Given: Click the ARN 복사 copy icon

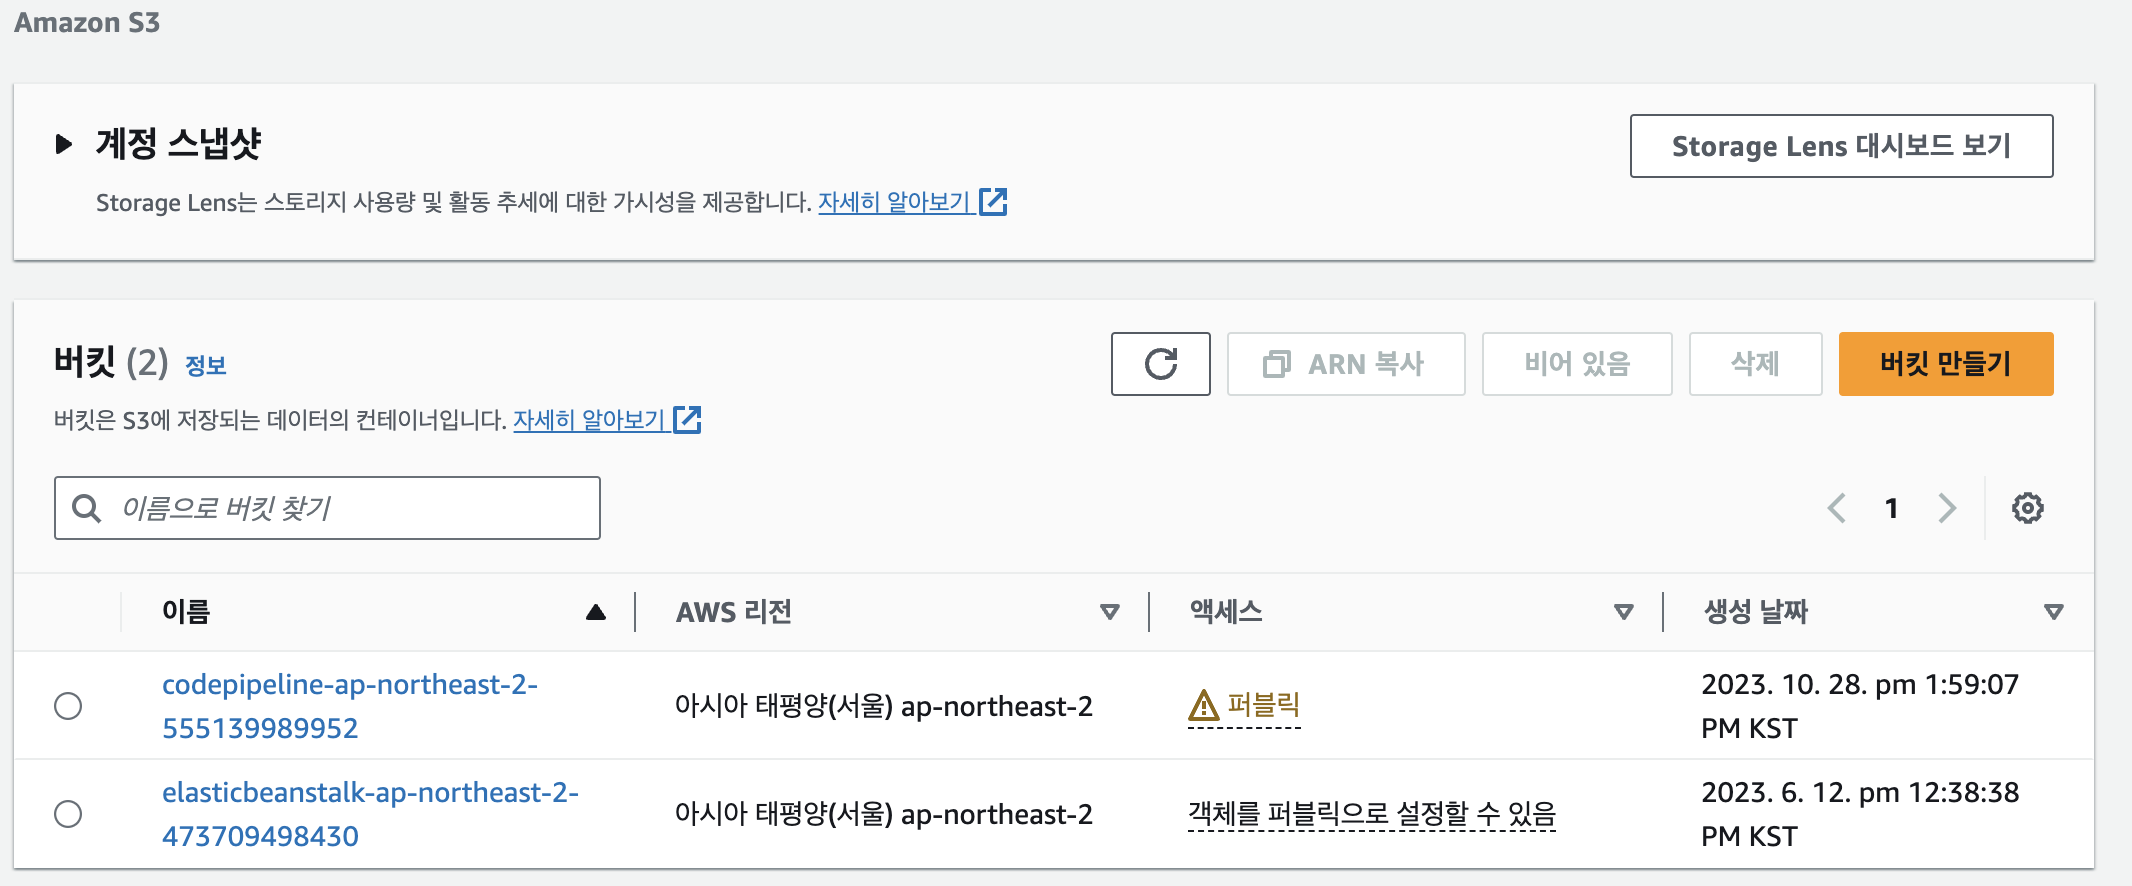Looking at the screenshot, I should [1275, 364].
